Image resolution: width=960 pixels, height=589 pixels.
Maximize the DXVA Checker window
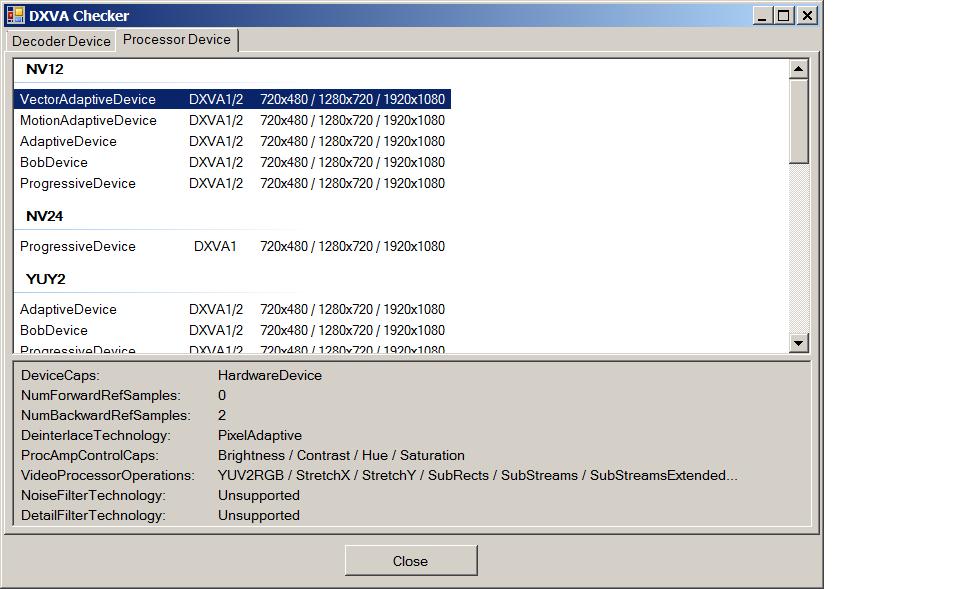click(x=784, y=15)
